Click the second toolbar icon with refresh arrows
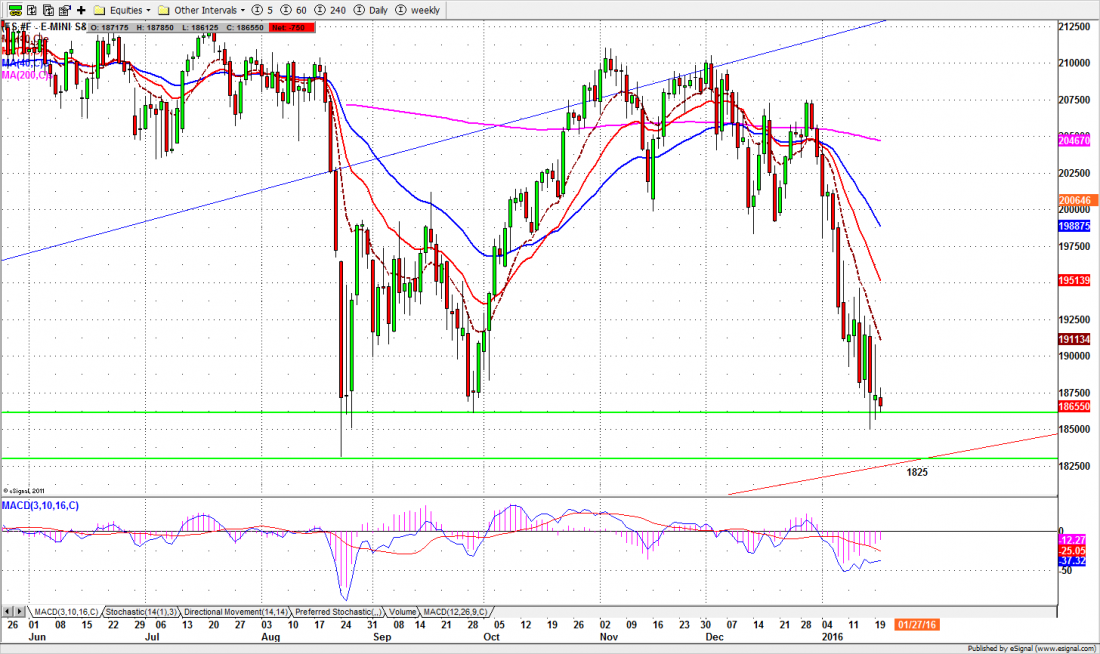The height and width of the screenshot is (654, 1100). pyautogui.click(x=33, y=9)
